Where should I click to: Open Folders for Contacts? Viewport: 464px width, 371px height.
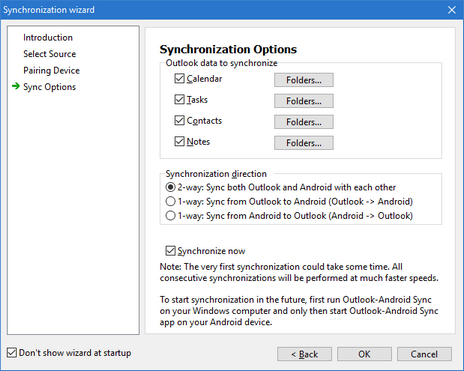304,122
